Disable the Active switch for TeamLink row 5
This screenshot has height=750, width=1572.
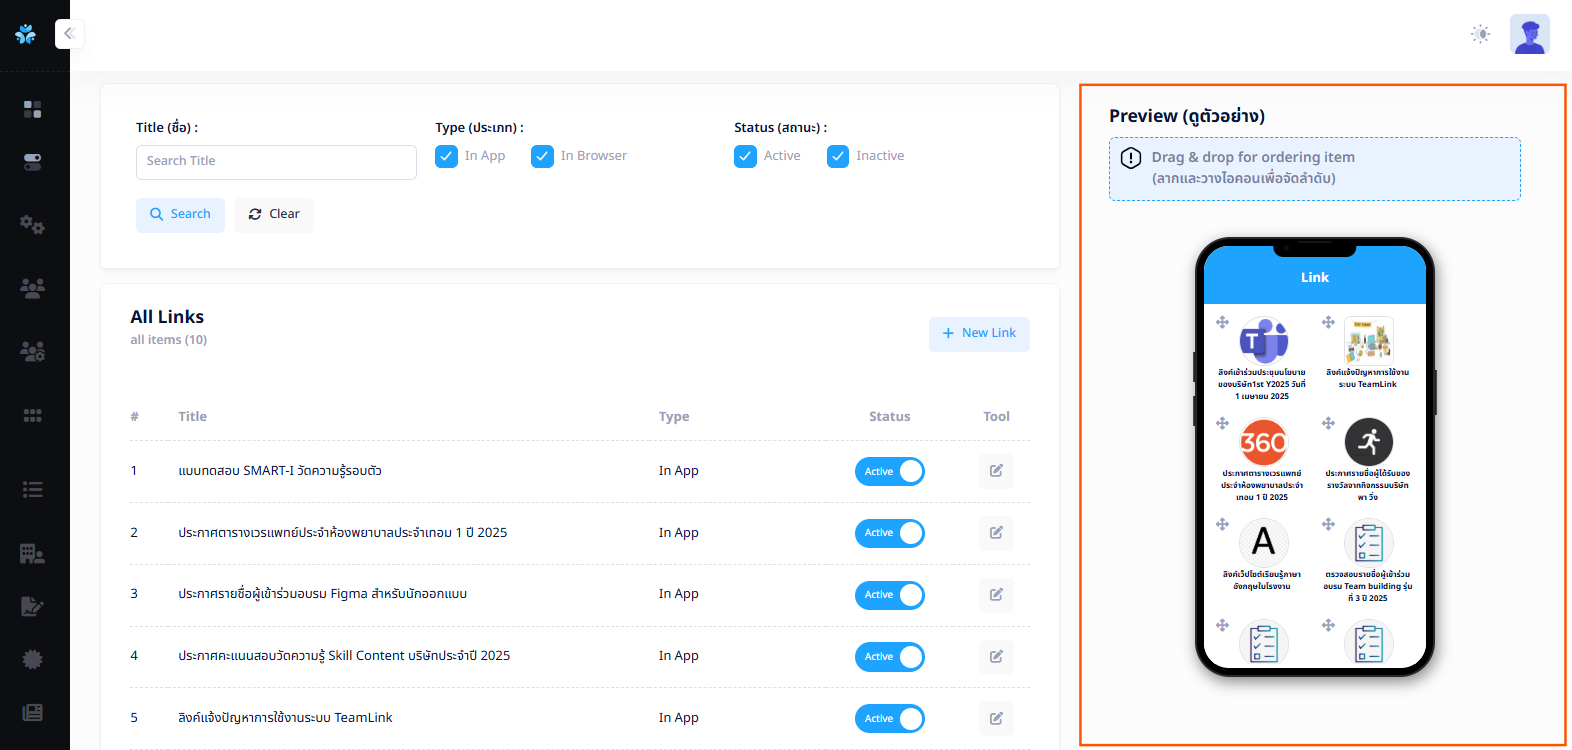889,719
